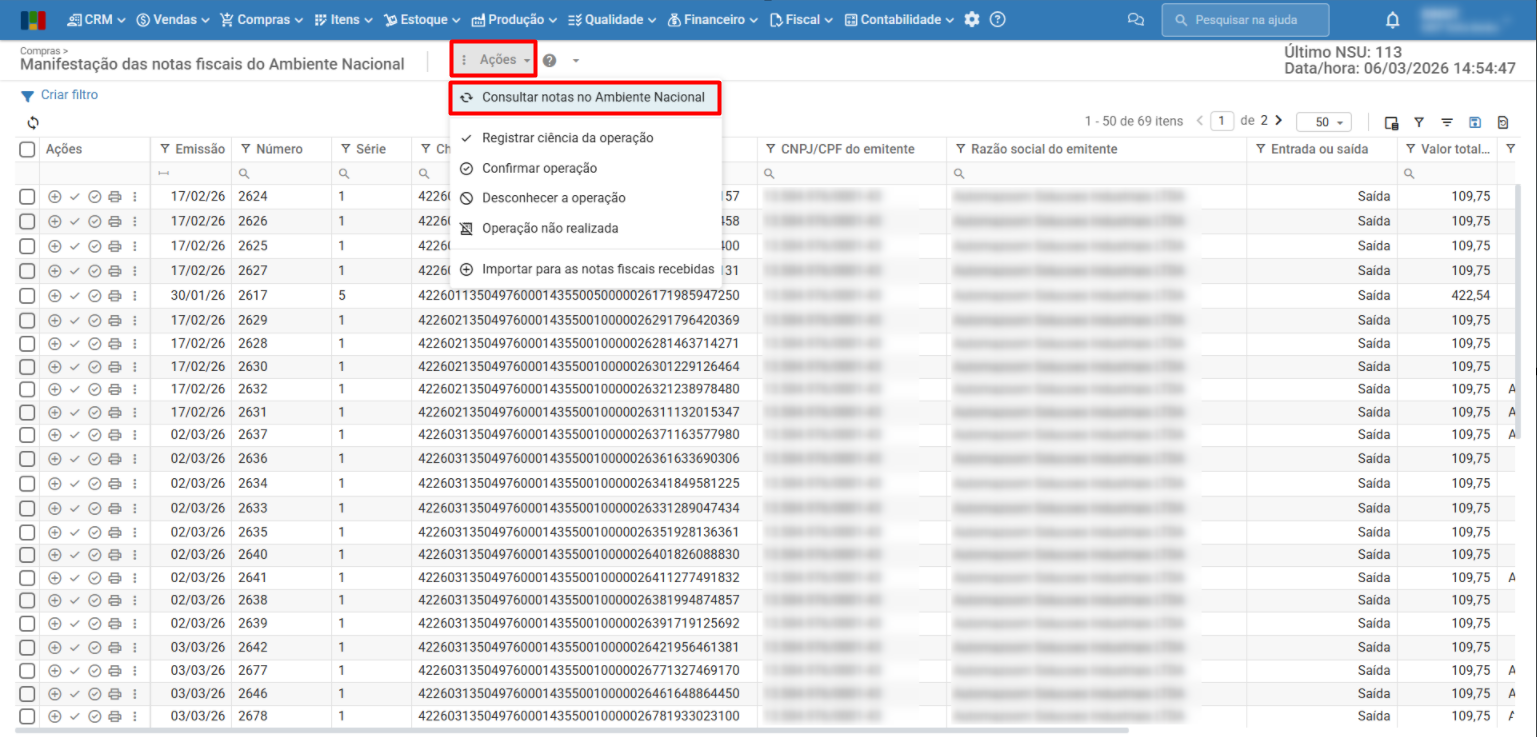Choose Importar para as notas fiscais recebidas

pyautogui.click(x=585, y=269)
